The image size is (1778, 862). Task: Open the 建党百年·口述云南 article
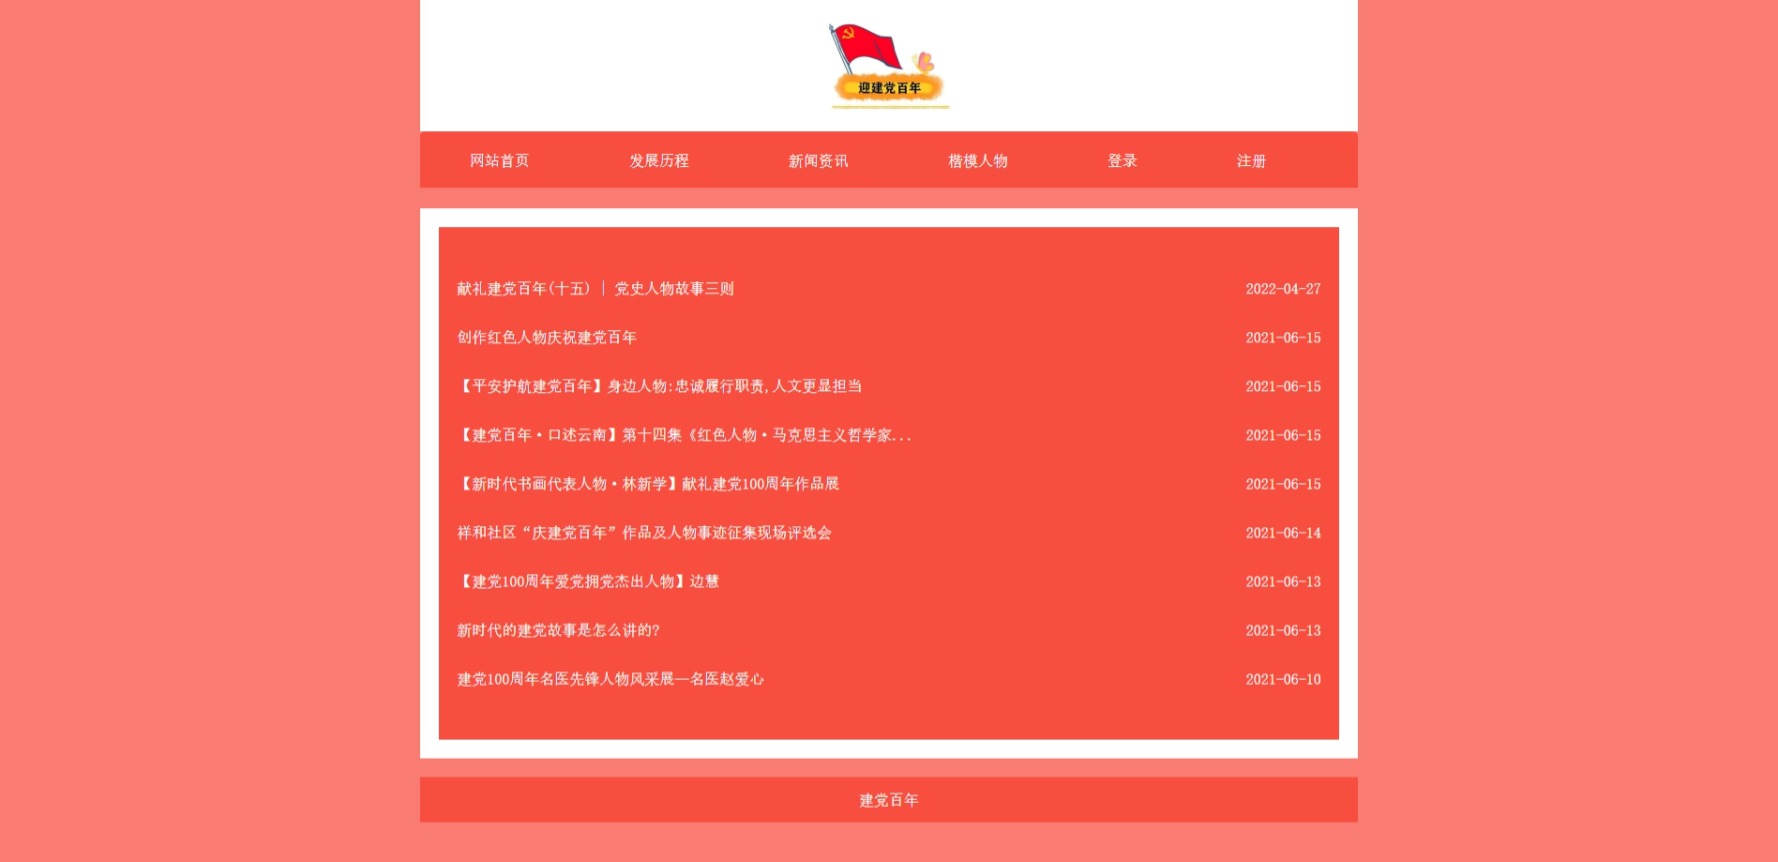click(684, 435)
